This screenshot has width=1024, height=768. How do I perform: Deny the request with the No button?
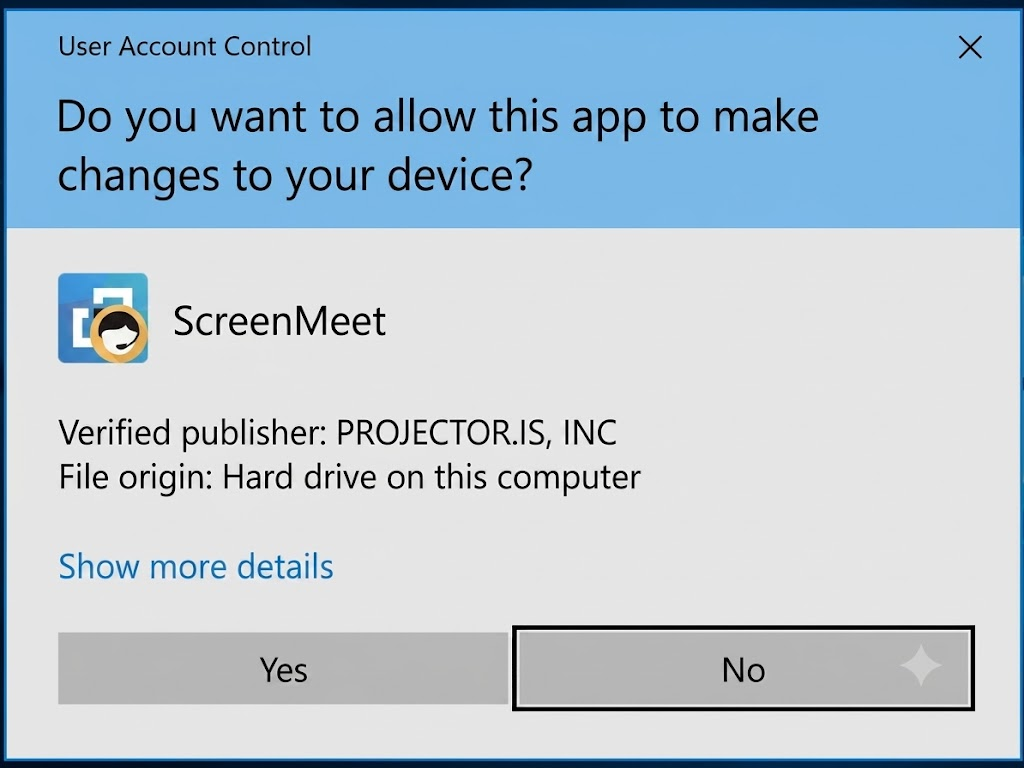743,668
